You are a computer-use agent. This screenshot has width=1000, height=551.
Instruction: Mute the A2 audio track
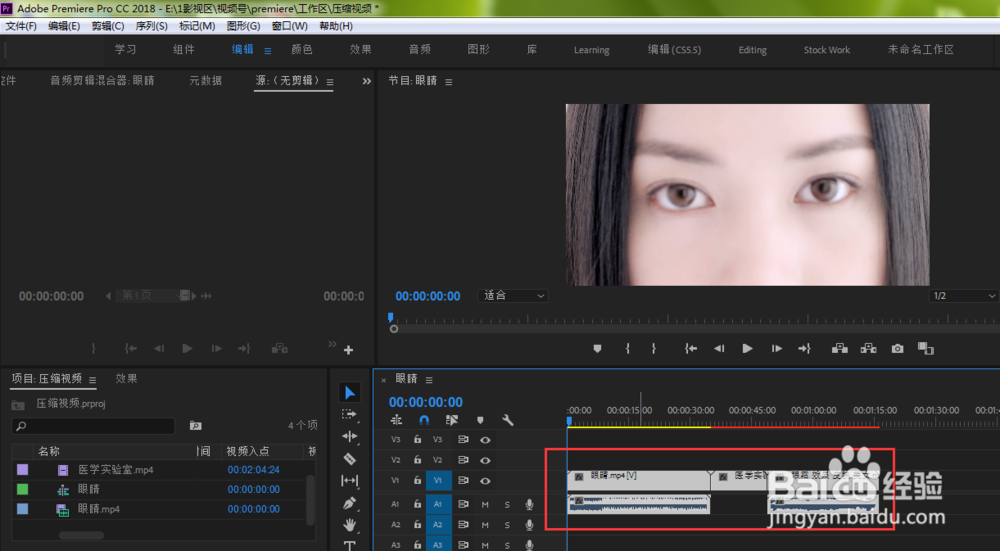[x=485, y=525]
